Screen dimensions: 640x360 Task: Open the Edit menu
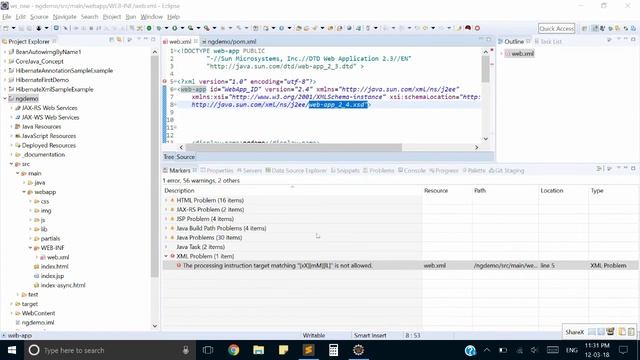(20, 17)
